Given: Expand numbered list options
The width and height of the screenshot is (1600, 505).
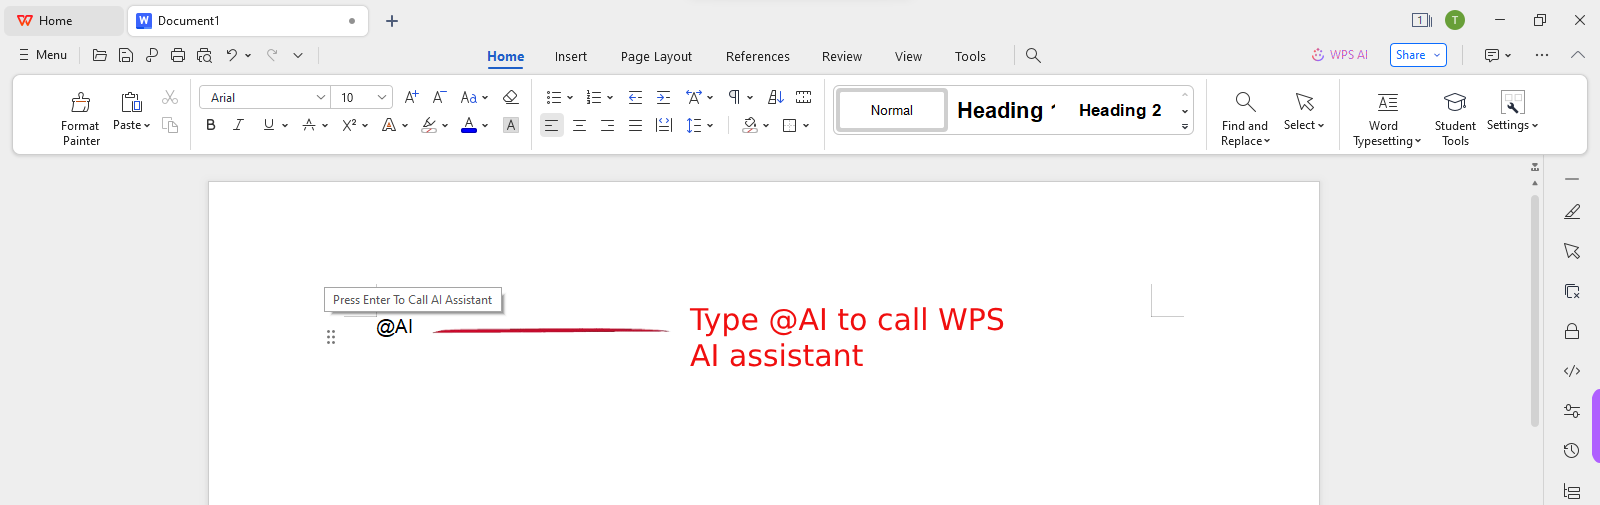Looking at the screenshot, I should [610, 98].
